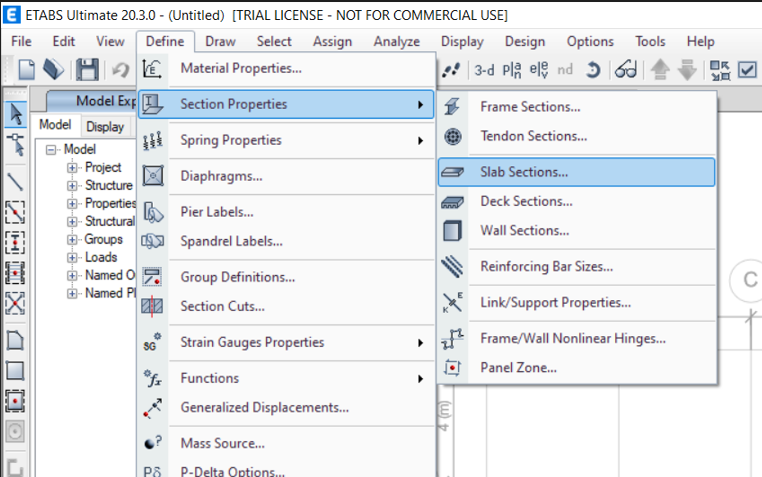Viewport: 762px width, 477px height.
Task: Collapse the Model root tree node
Action: 51,150
